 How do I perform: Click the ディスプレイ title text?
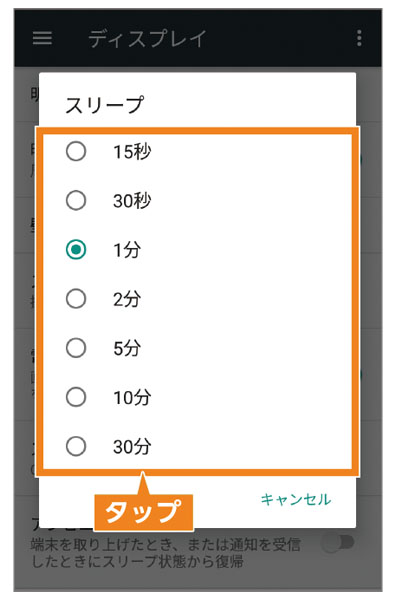[147, 38]
